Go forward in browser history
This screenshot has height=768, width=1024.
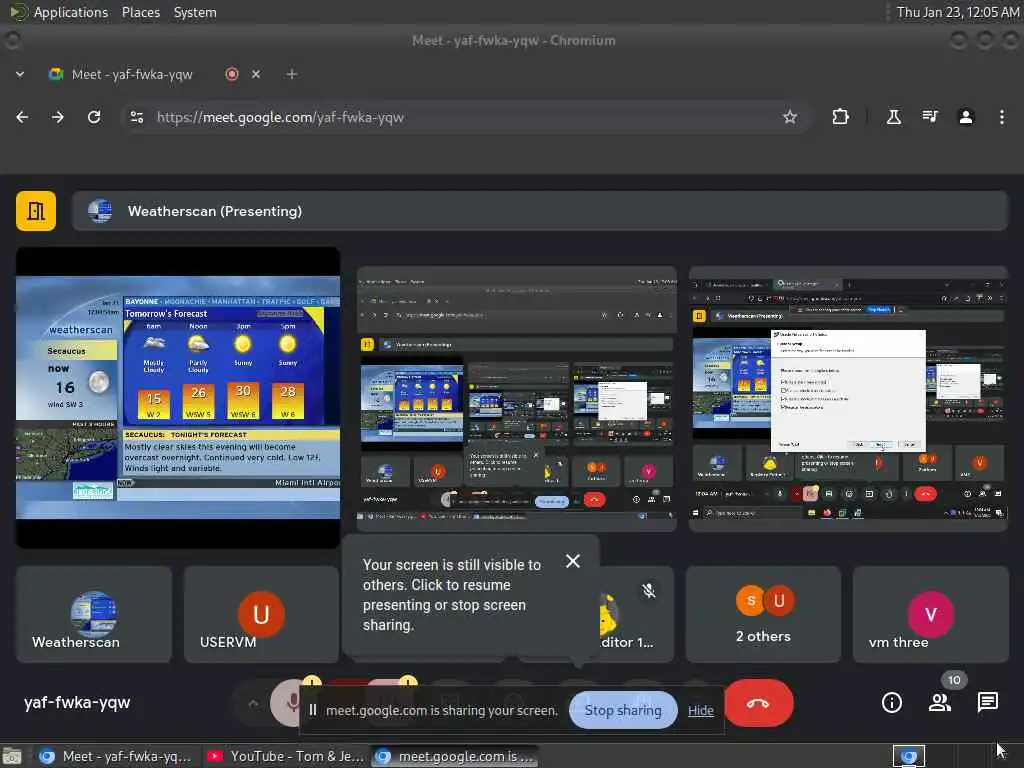point(57,117)
